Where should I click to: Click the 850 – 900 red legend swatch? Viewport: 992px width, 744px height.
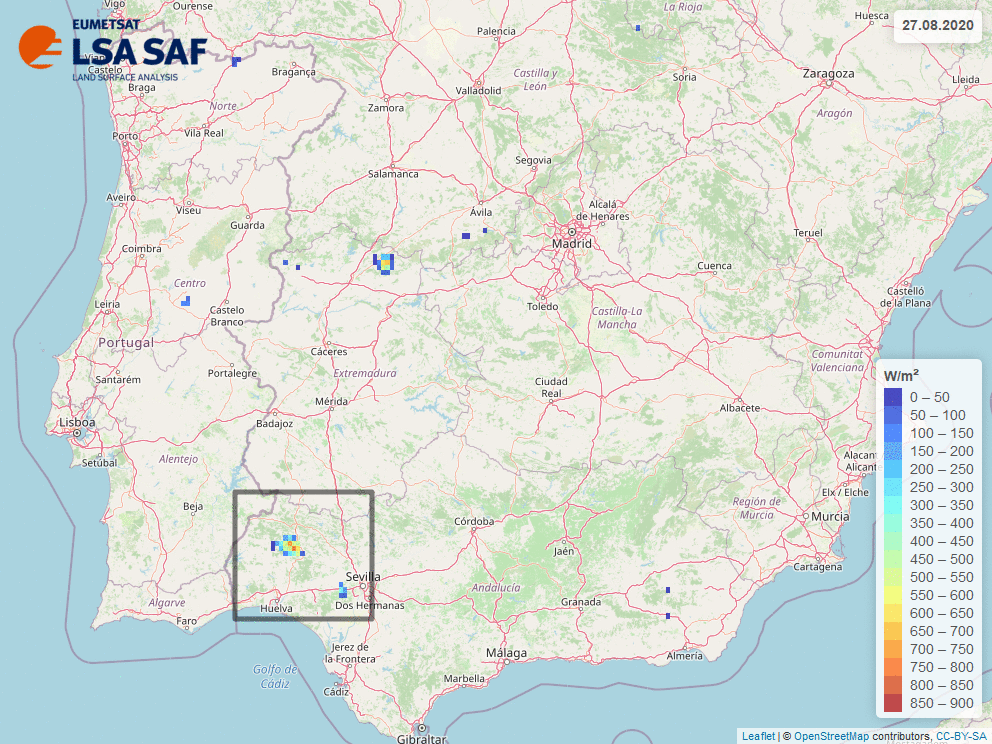893,703
